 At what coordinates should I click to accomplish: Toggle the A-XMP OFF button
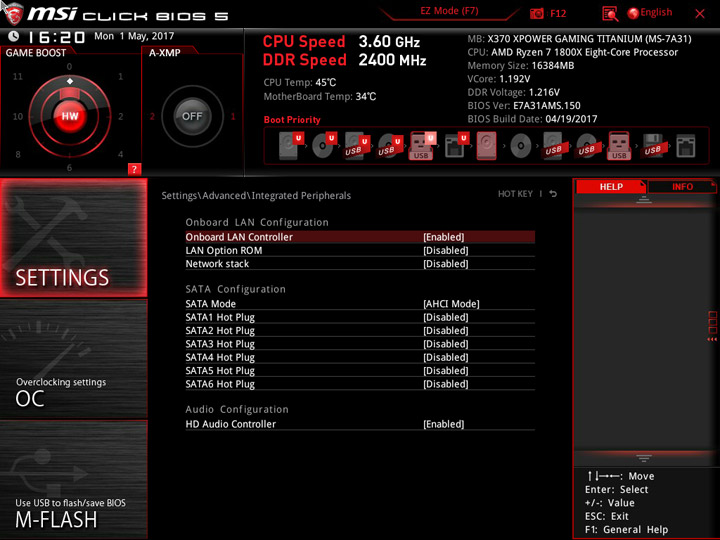point(192,116)
